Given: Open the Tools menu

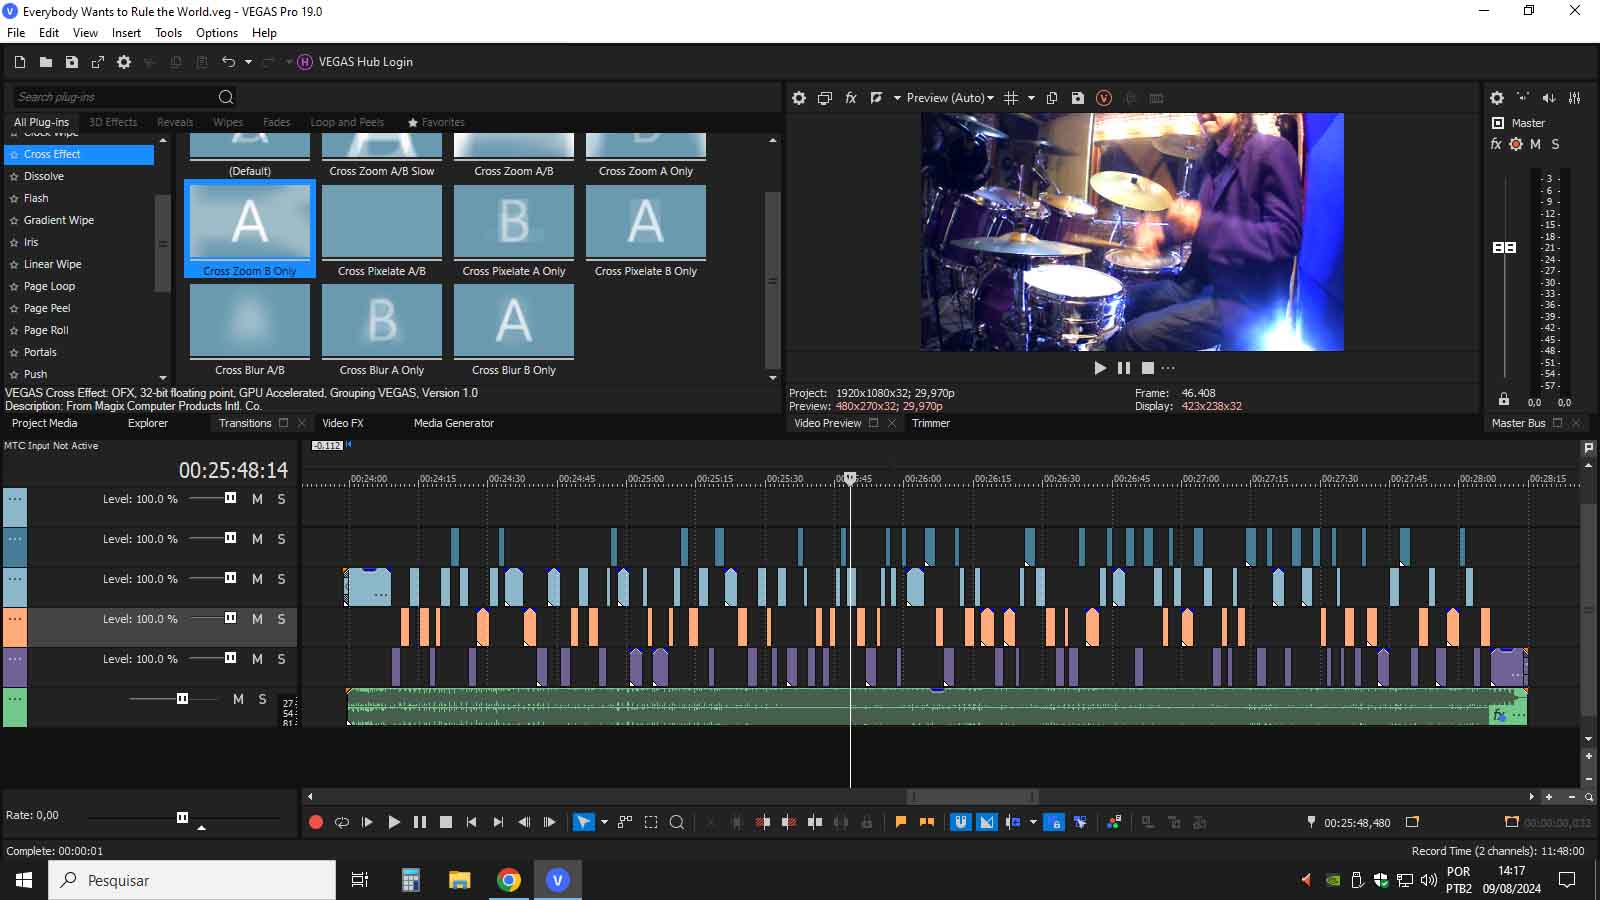Looking at the screenshot, I should click(168, 33).
